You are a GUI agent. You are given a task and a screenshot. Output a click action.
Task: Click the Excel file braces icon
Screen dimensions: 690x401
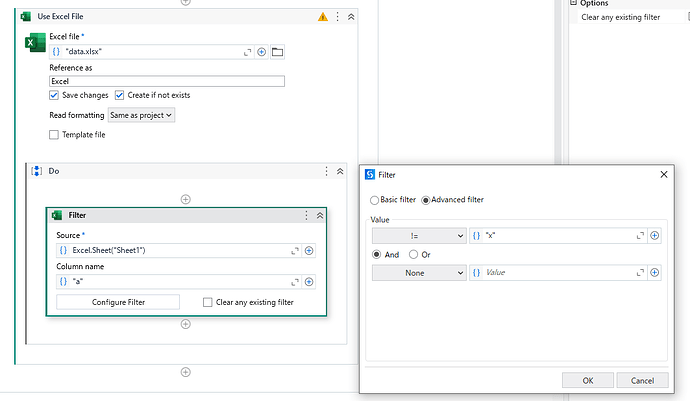click(x=56, y=52)
